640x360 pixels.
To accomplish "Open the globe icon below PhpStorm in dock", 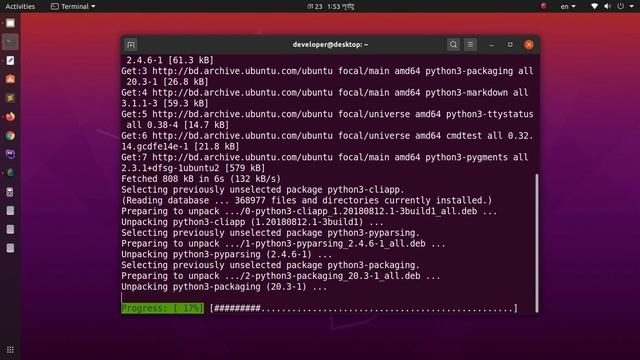I will (x=10, y=173).
